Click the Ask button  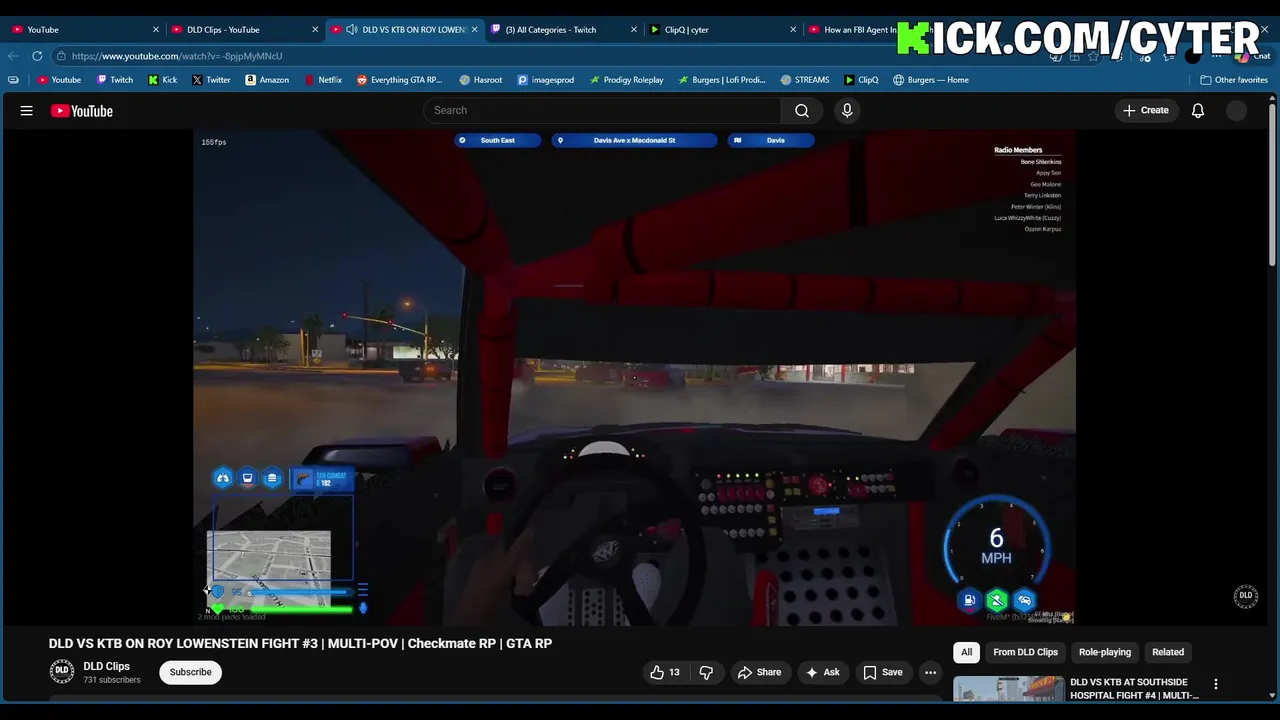pos(823,672)
